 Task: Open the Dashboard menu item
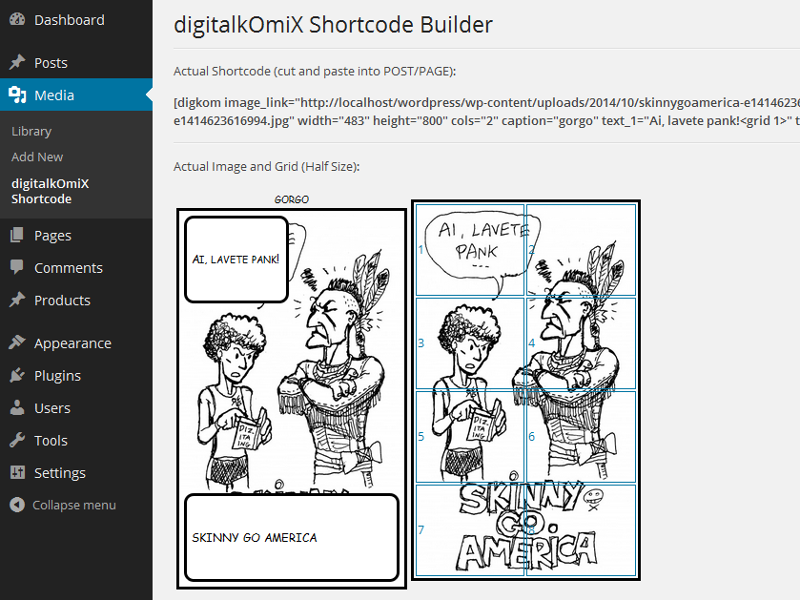[x=69, y=20]
